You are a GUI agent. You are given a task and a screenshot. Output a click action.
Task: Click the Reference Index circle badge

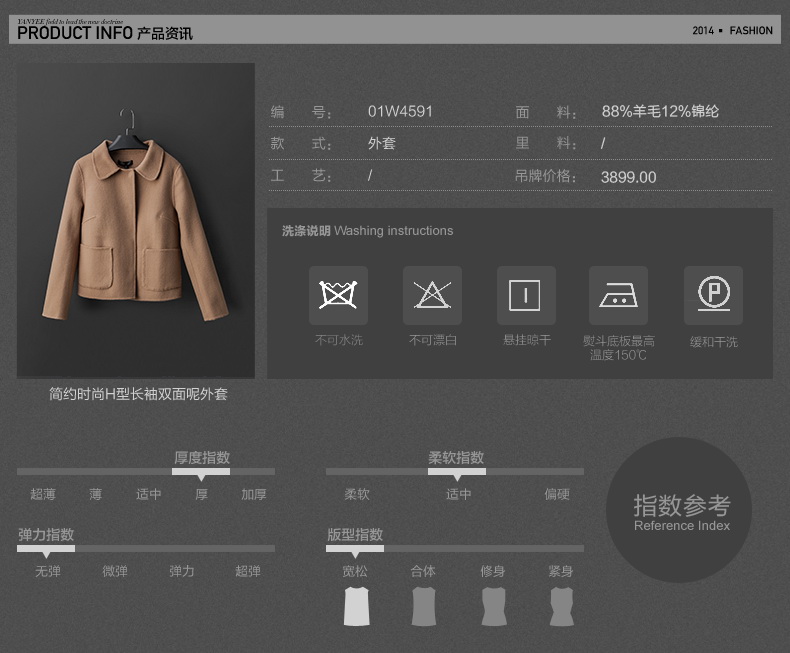pyautogui.click(x=681, y=510)
